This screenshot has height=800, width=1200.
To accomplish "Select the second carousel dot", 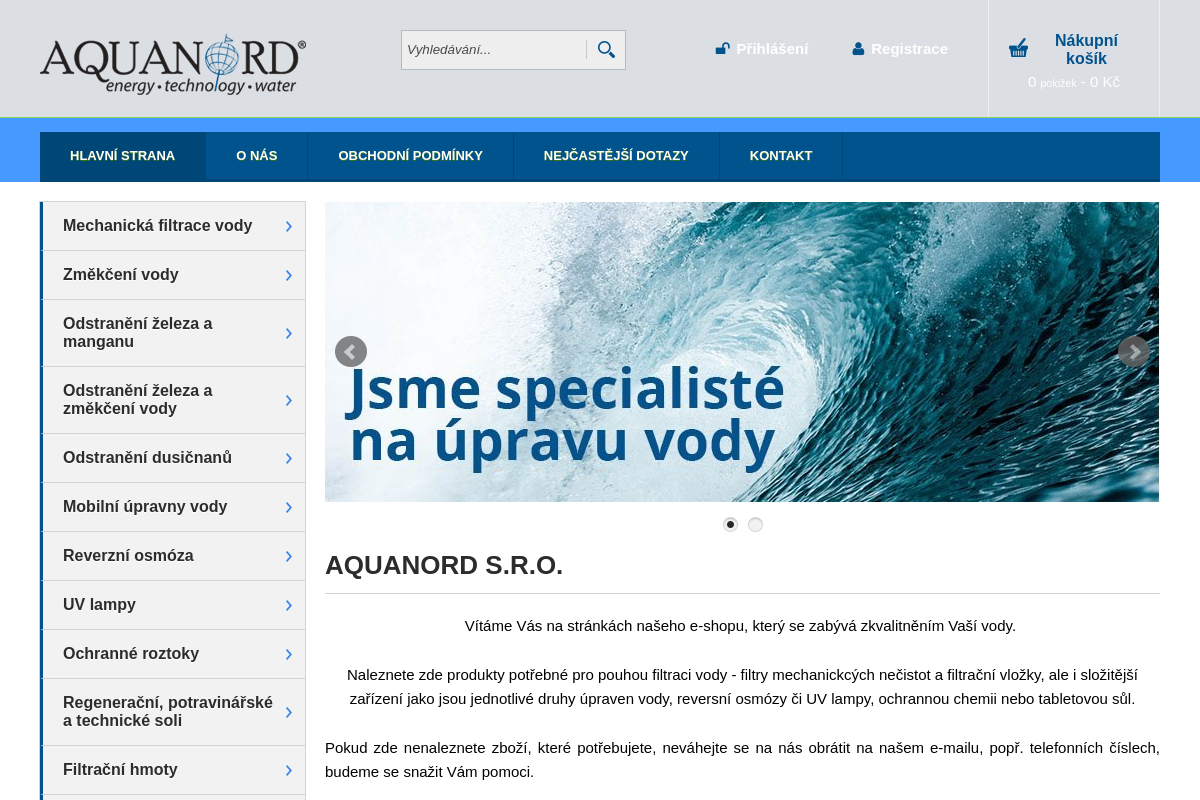I will (x=755, y=524).
